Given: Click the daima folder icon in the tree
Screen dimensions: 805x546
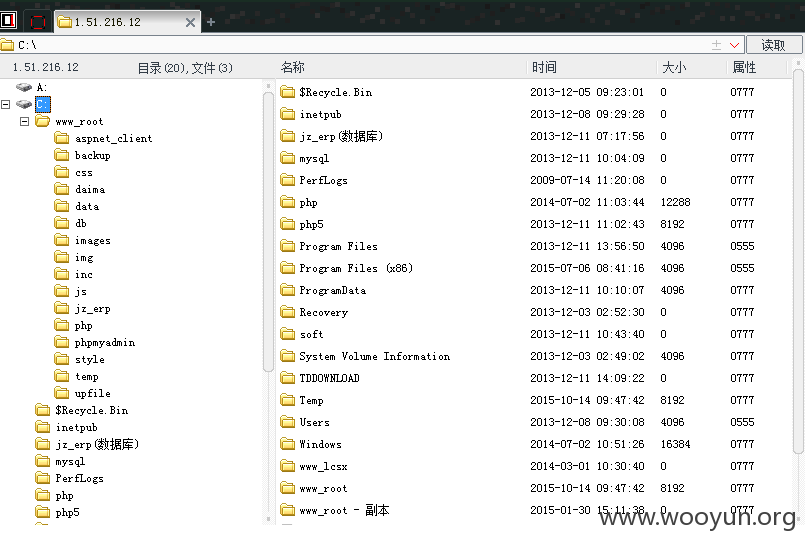Looking at the screenshot, I should click(62, 189).
